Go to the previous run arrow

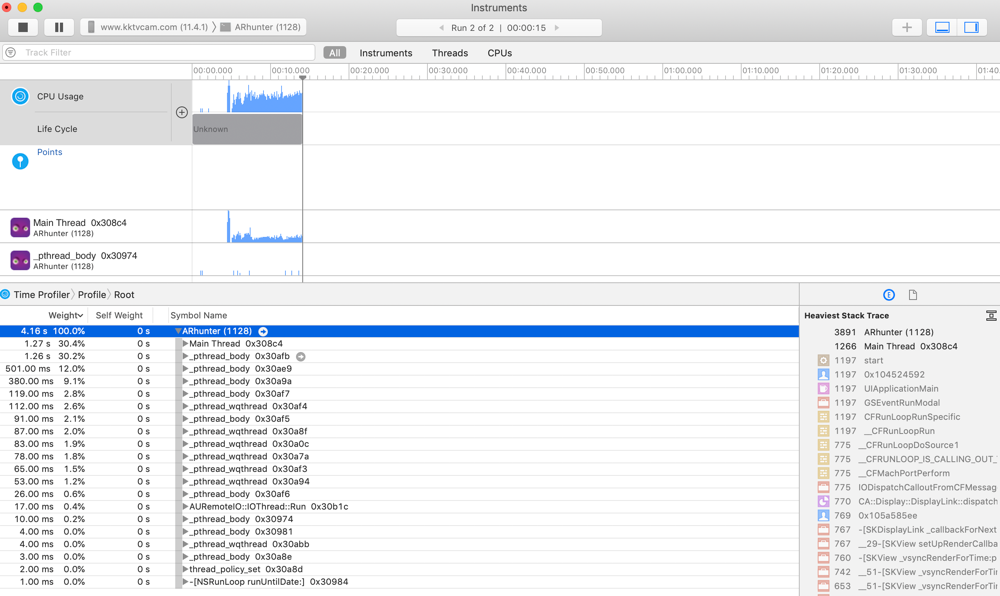click(441, 28)
